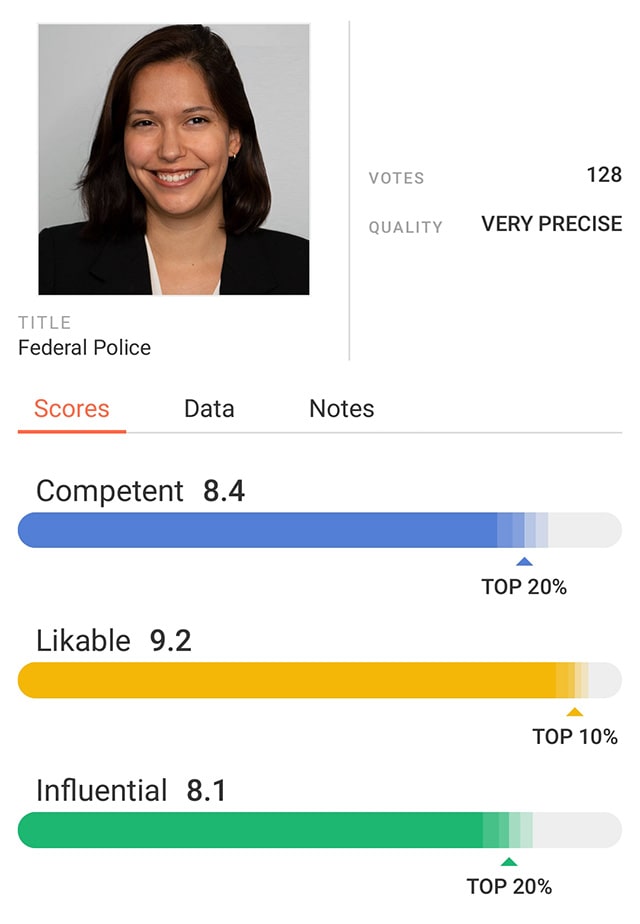The image size is (640, 924).
Task: Click the TOP 20% label under Competent
Action: pos(524,587)
